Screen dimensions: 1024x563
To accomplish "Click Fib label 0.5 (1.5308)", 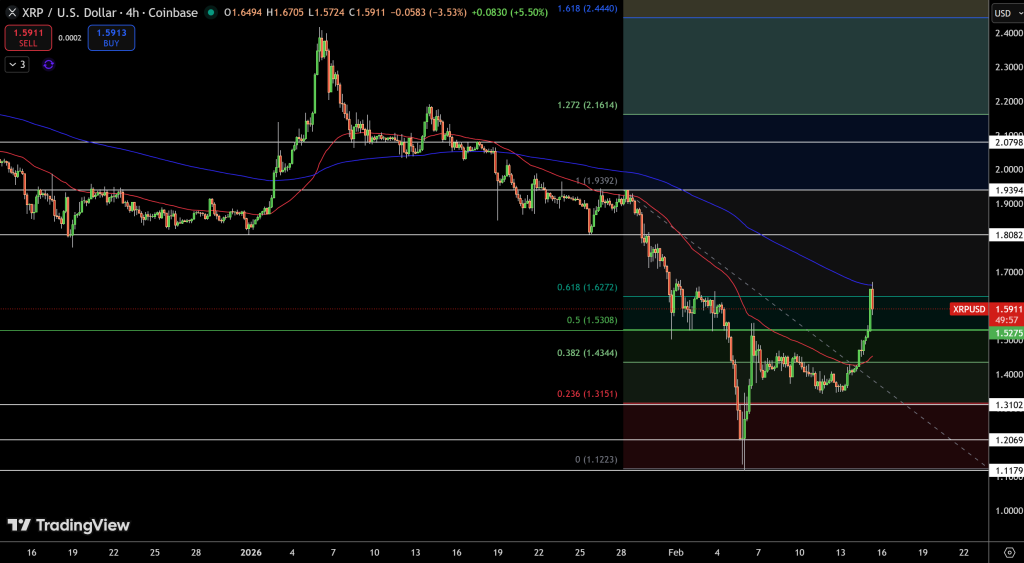I will coord(592,320).
